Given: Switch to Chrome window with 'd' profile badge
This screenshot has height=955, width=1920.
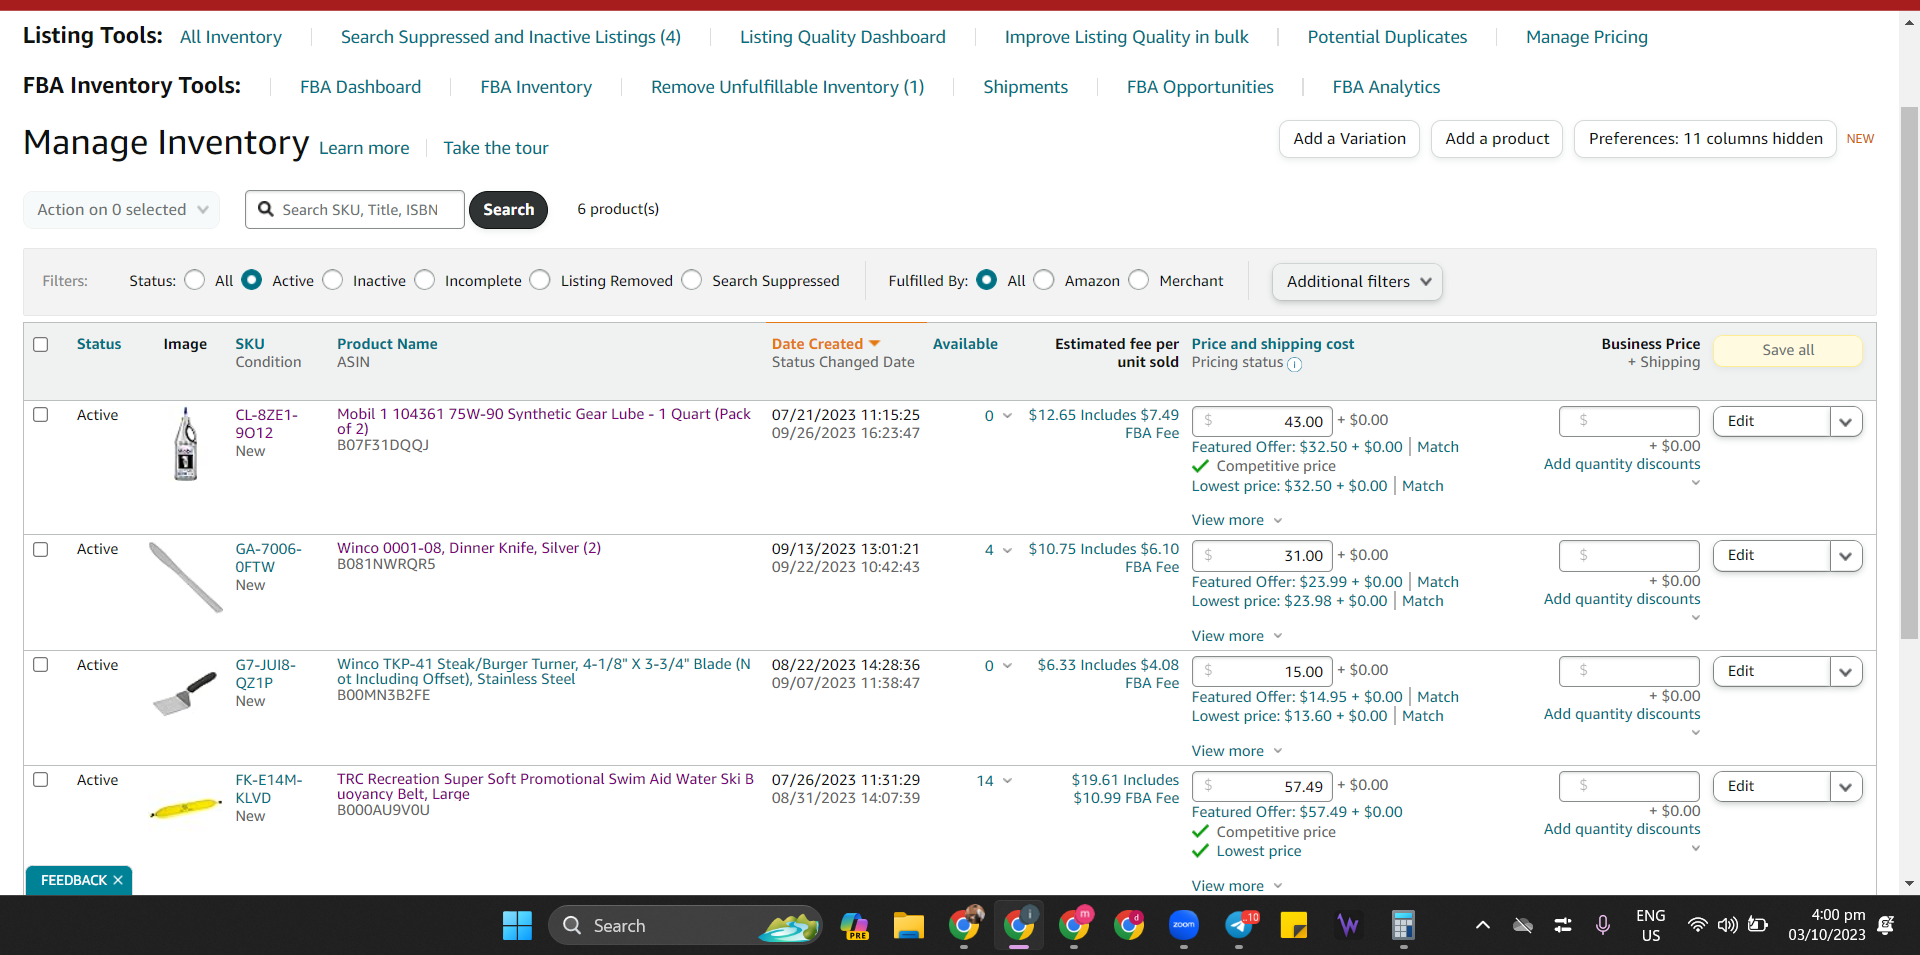Looking at the screenshot, I should [x=1129, y=925].
